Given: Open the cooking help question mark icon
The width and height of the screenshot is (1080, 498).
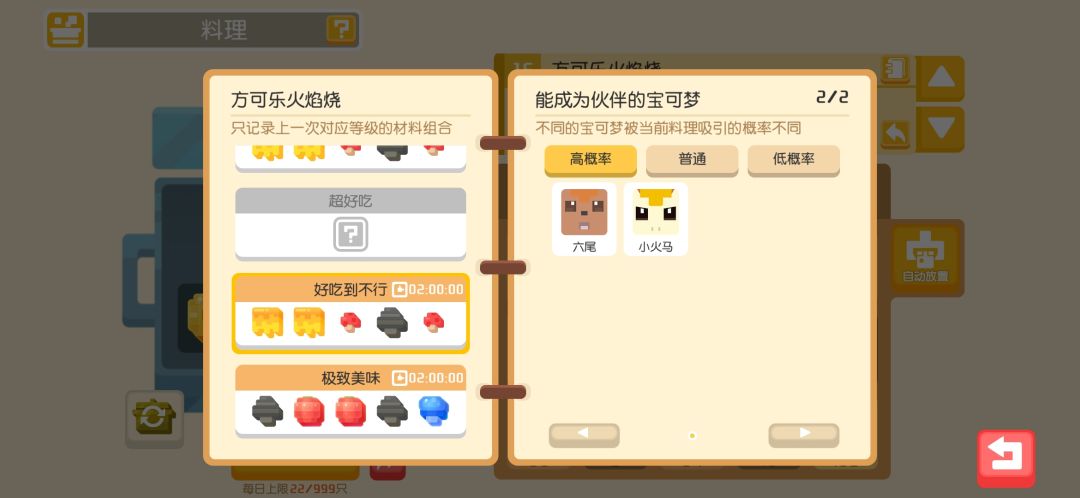Looking at the screenshot, I should point(342,30).
